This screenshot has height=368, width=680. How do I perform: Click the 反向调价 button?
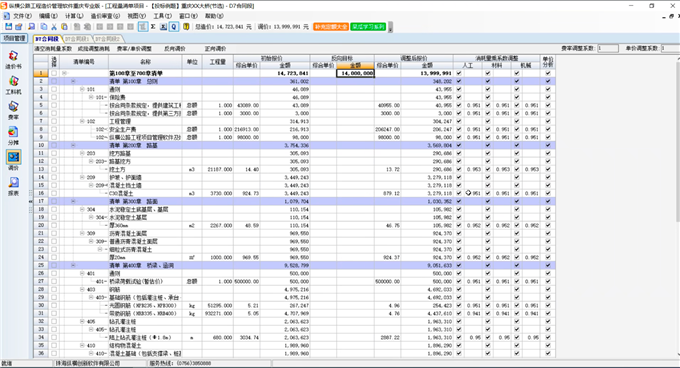click(x=175, y=49)
